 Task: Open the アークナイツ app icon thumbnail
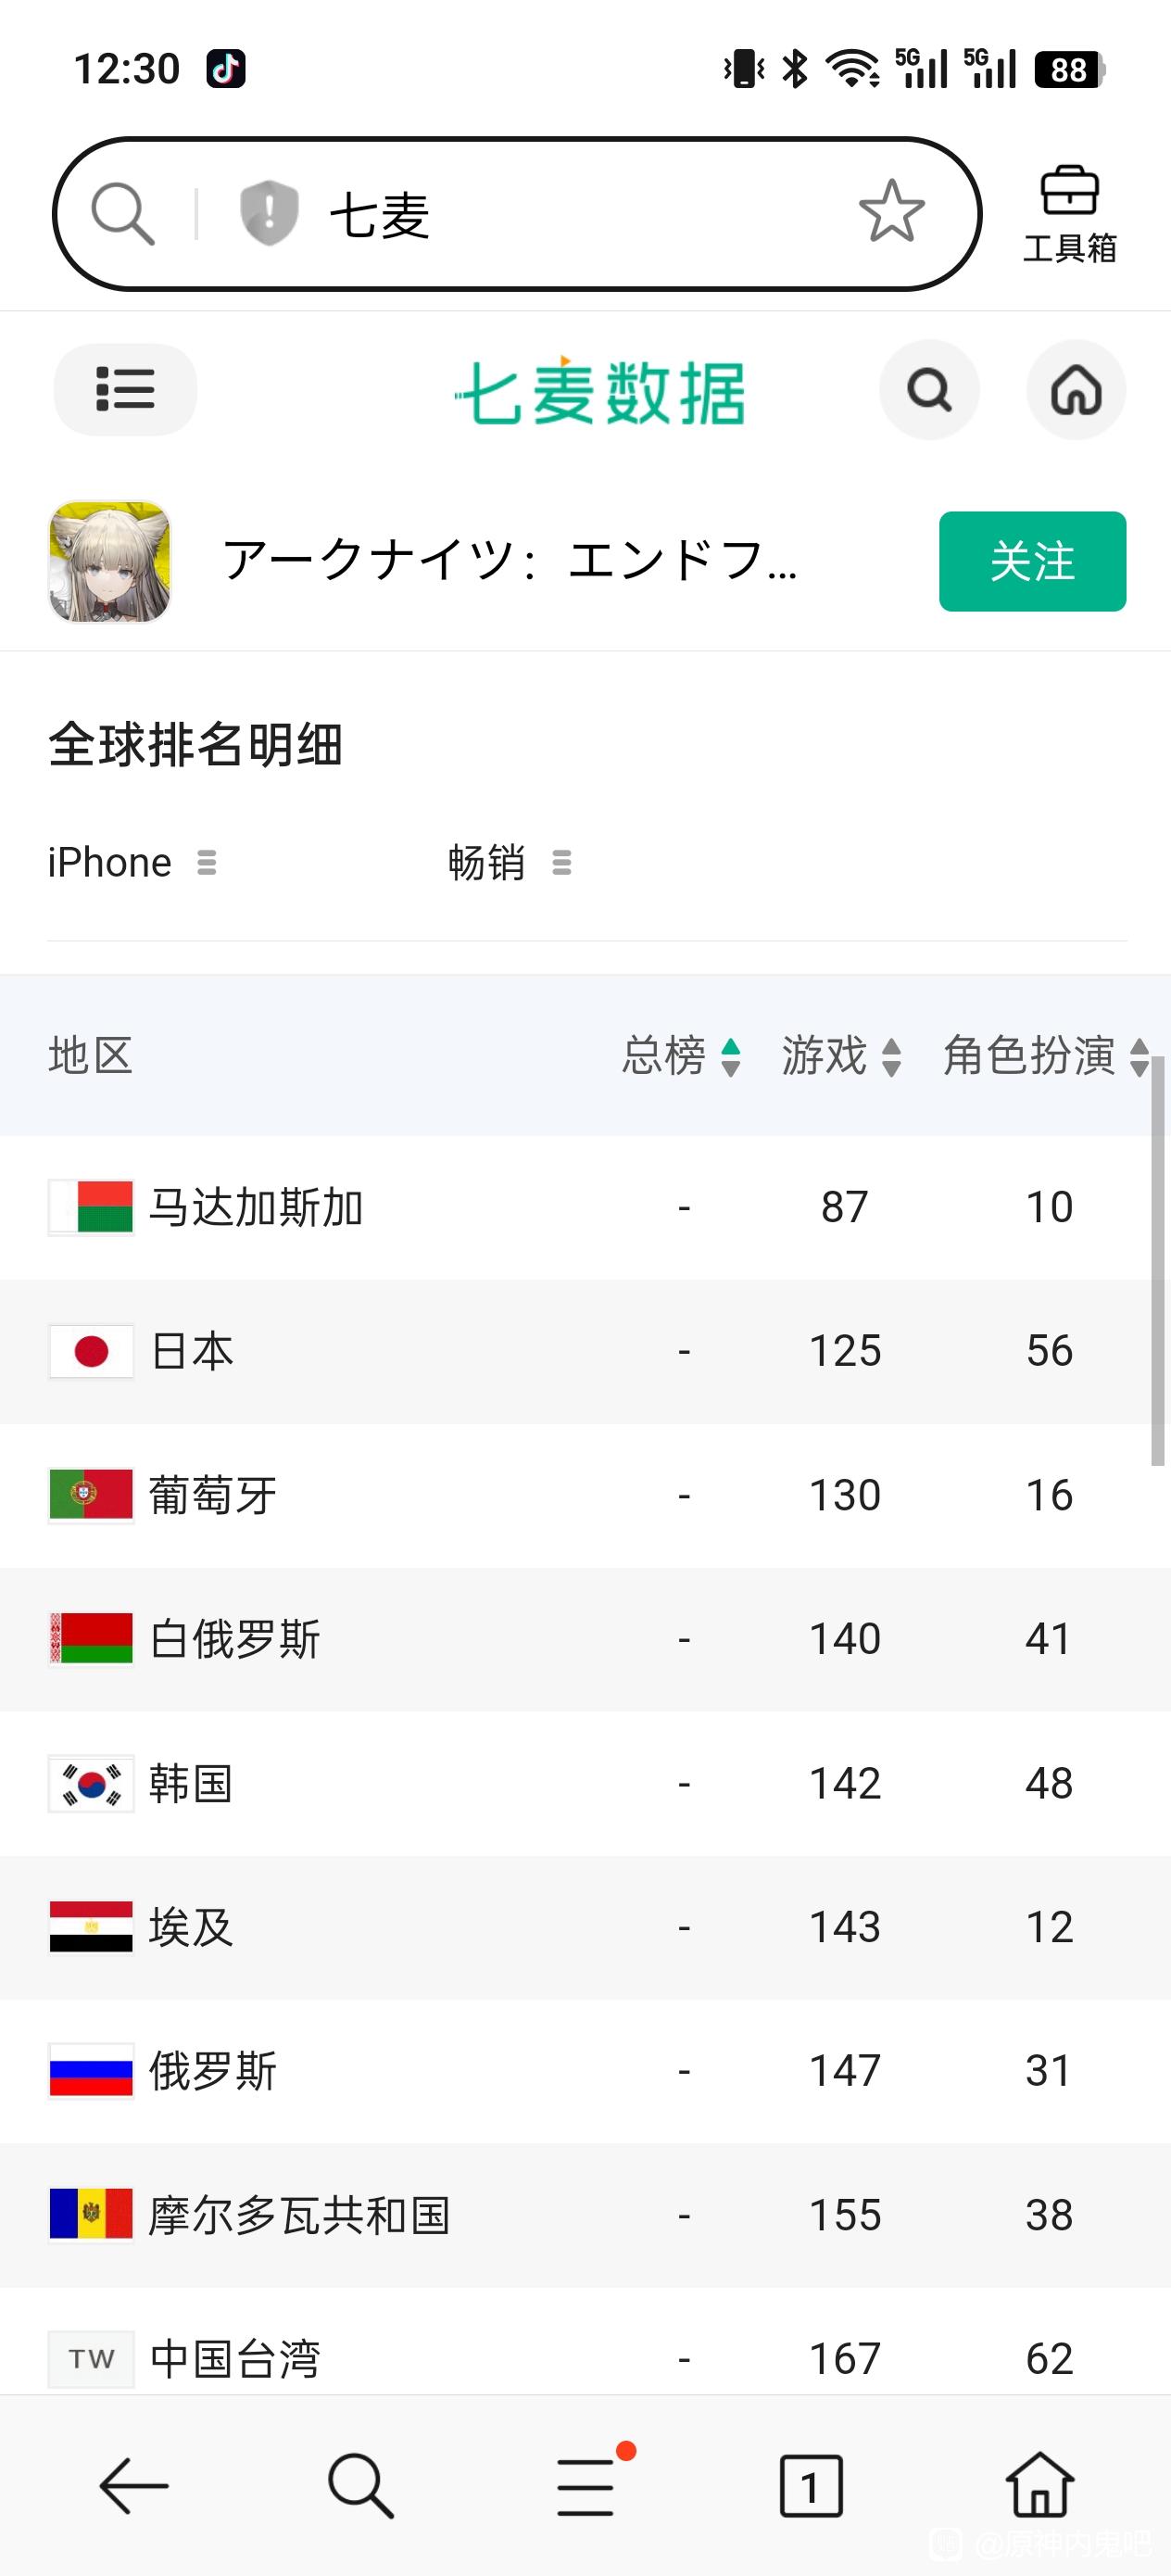pos(110,561)
